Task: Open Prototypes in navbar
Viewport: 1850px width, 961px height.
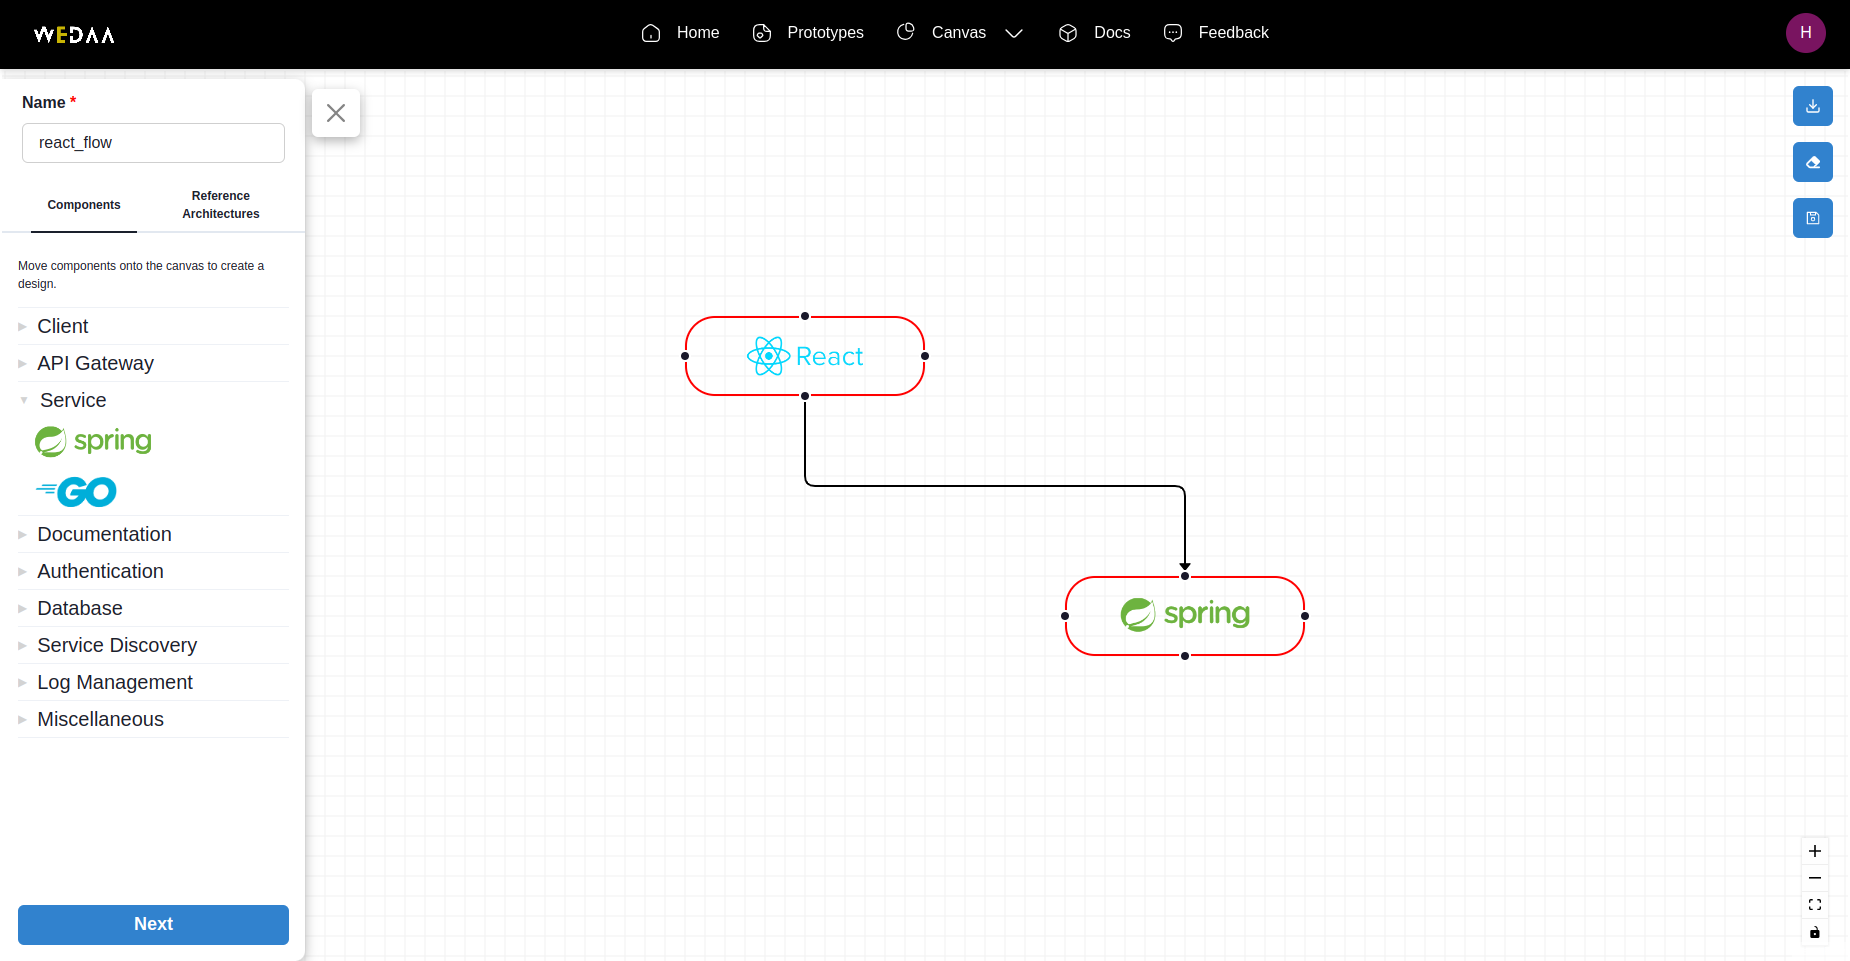Action: pos(825,33)
